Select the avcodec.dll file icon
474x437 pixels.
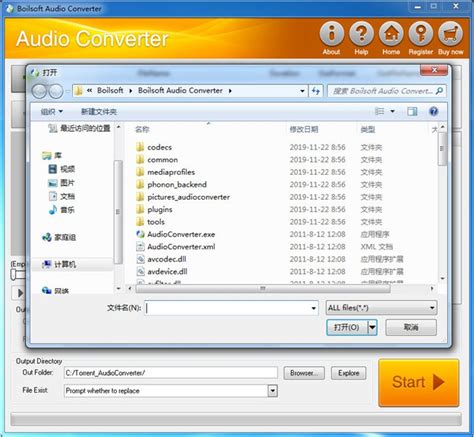click(x=140, y=259)
